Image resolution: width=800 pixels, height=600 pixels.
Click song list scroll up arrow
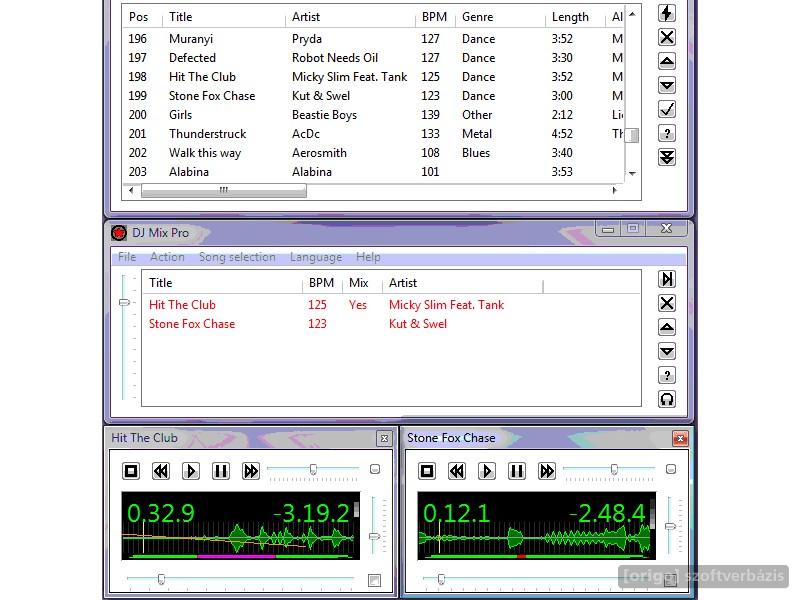pyautogui.click(x=633, y=14)
